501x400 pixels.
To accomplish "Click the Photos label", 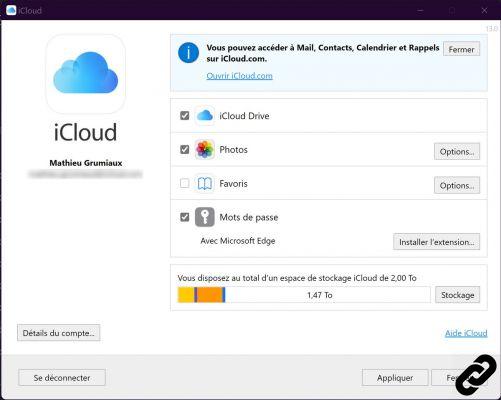I will [x=233, y=150].
